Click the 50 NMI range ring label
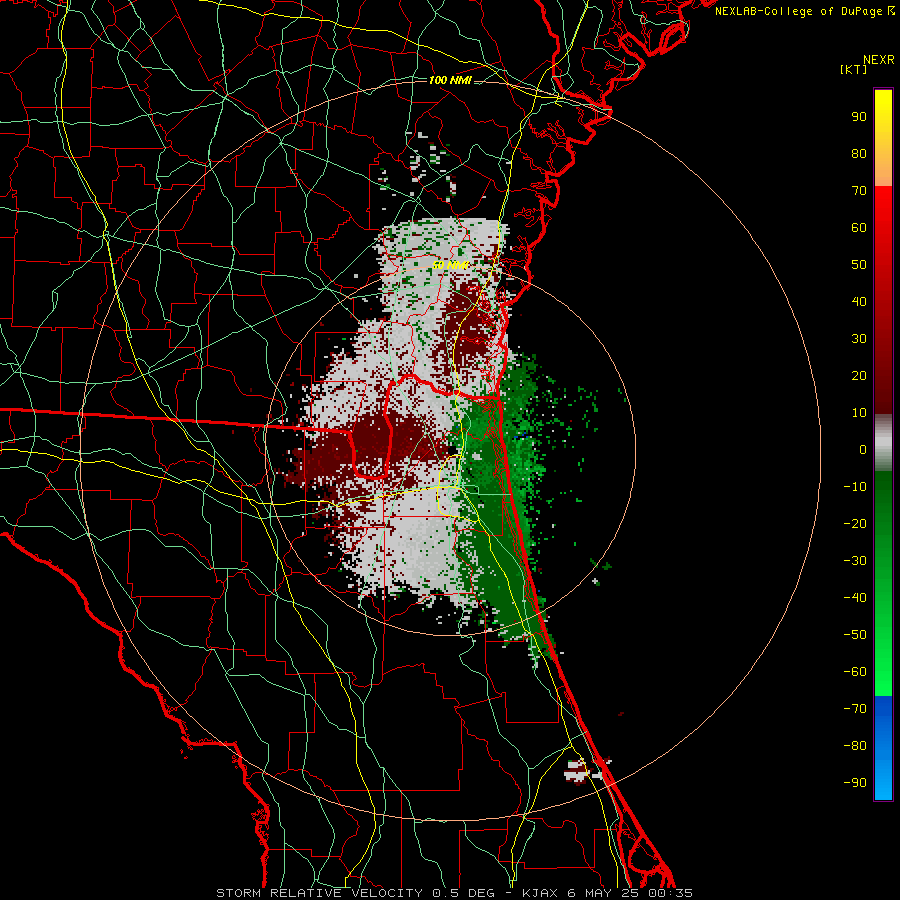Screen dimensions: 900x900 click(450, 265)
